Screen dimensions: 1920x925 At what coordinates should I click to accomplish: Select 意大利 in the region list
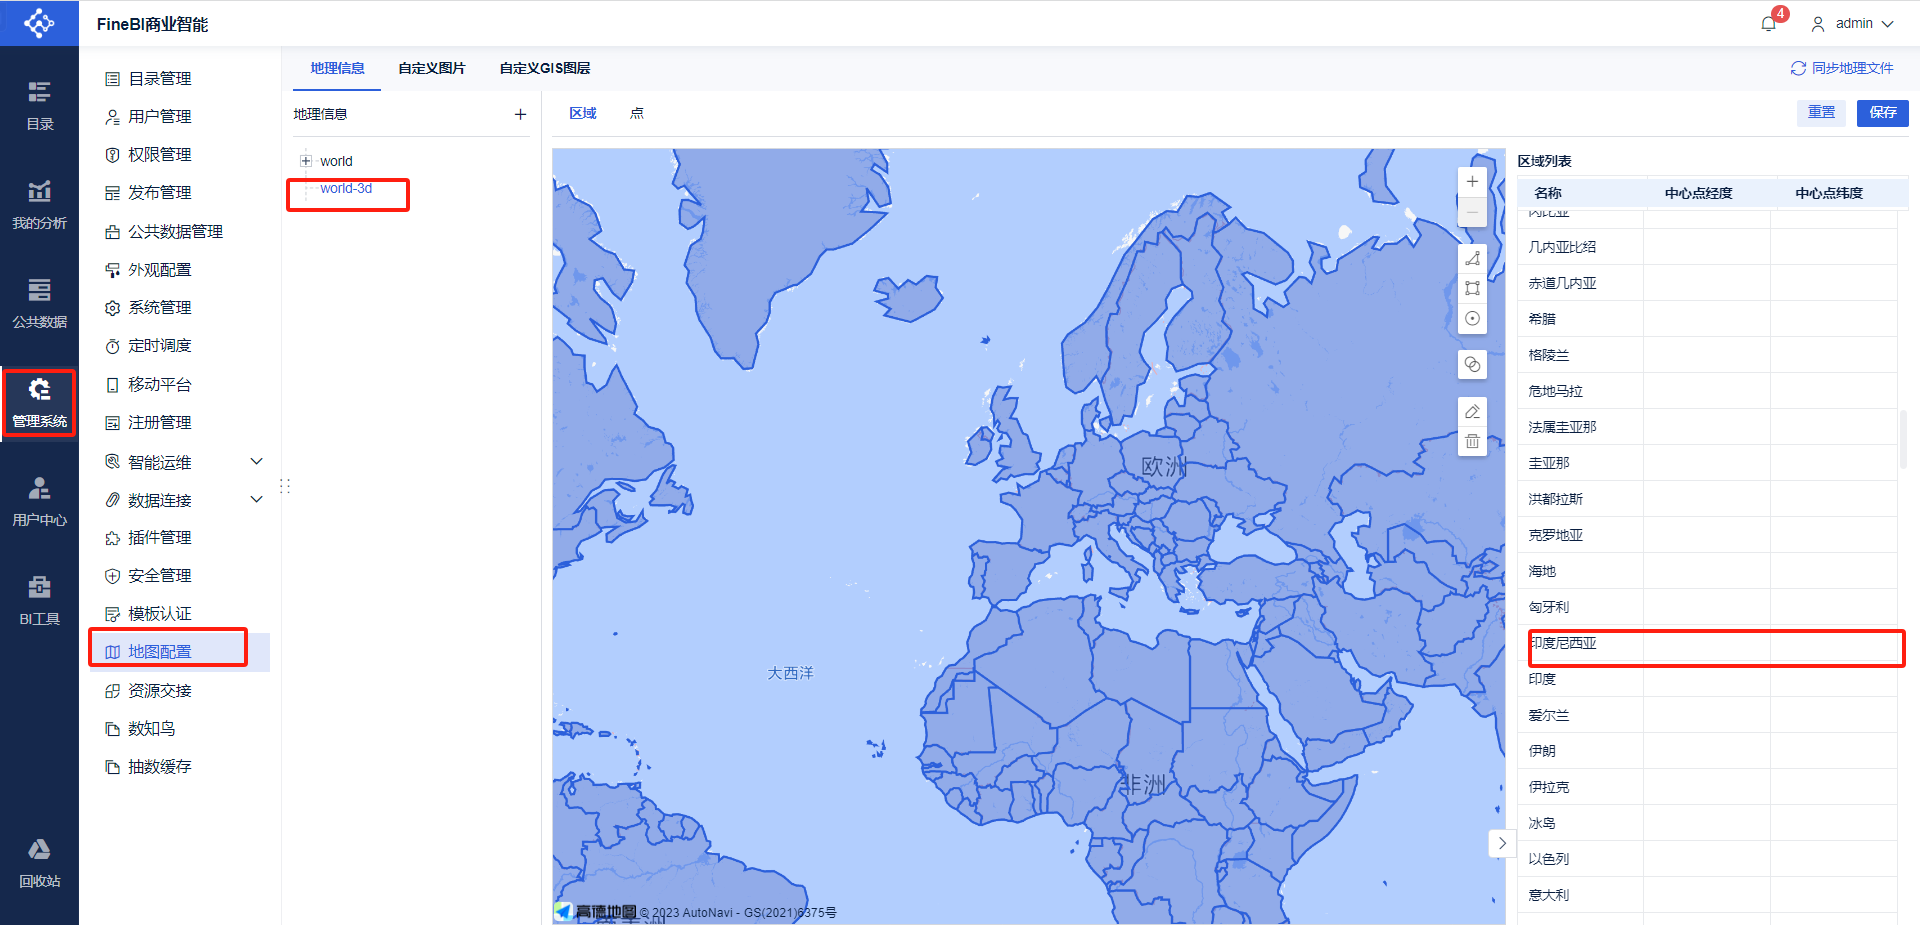(x=1548, y=895)
